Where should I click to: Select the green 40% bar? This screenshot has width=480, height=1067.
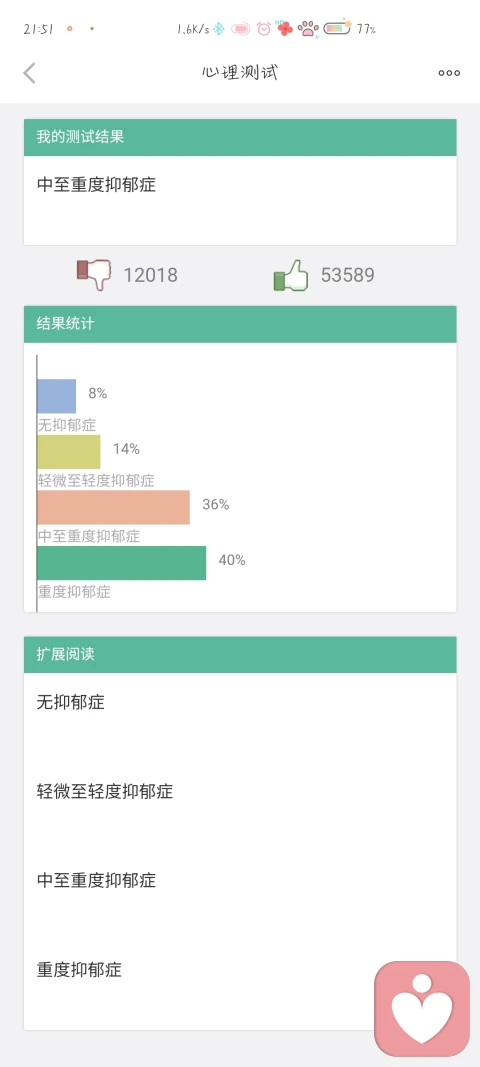coord(122,563)
